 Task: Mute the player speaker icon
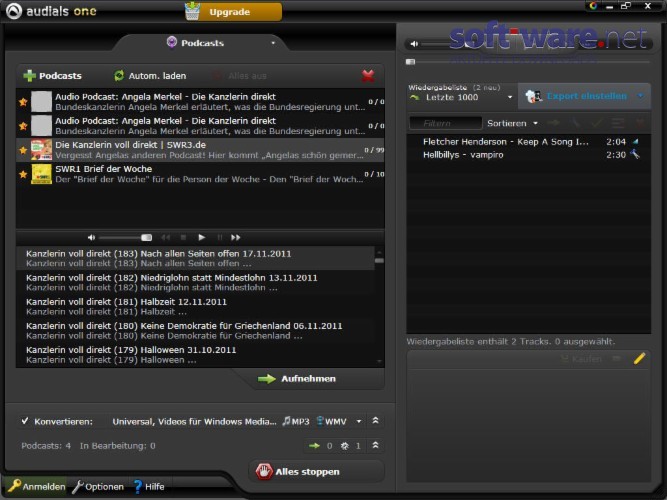pyautogui.click(x=414, y=43)
